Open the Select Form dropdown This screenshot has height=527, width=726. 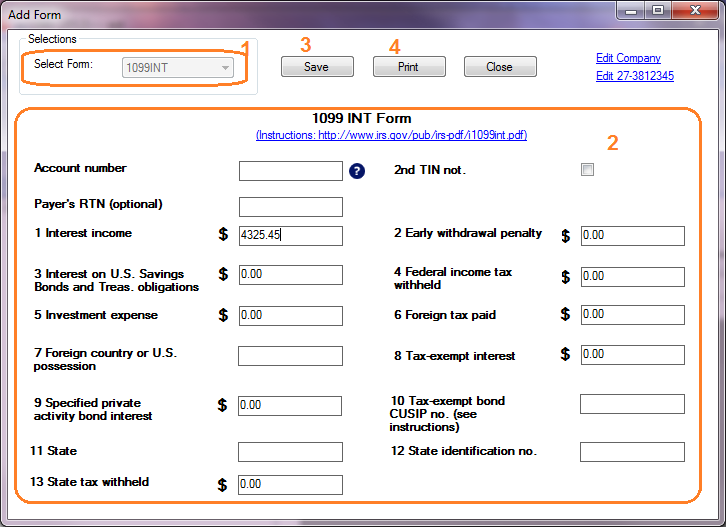(177, 68)
